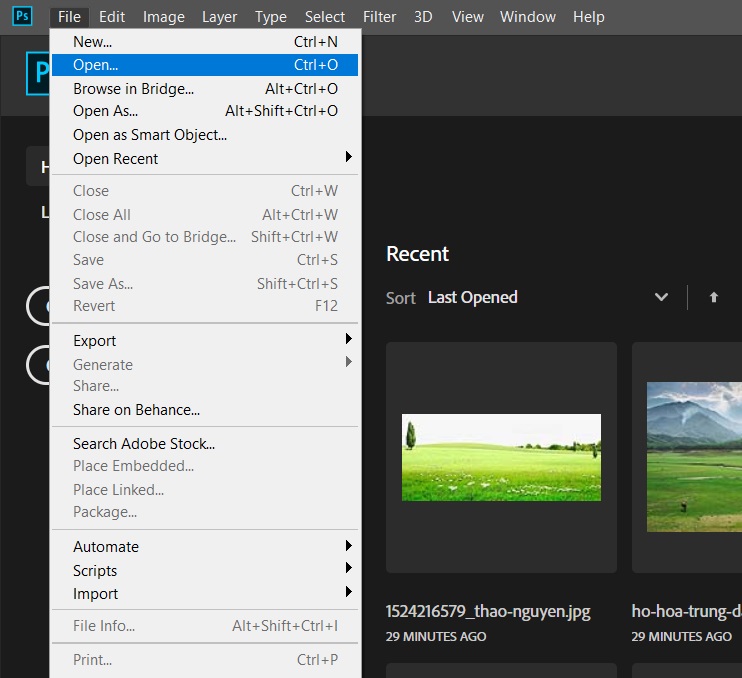Open the mountain landscape thumbnail
Viewport: 742px width, 678px height.
(694, 457)
